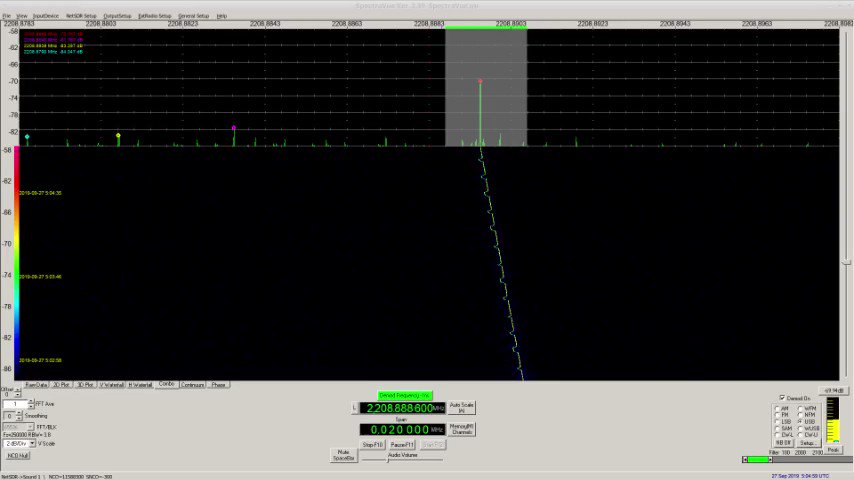Click the red peak marker on spectrum
Screen dimensions: 854x480
tap(480, 81)
